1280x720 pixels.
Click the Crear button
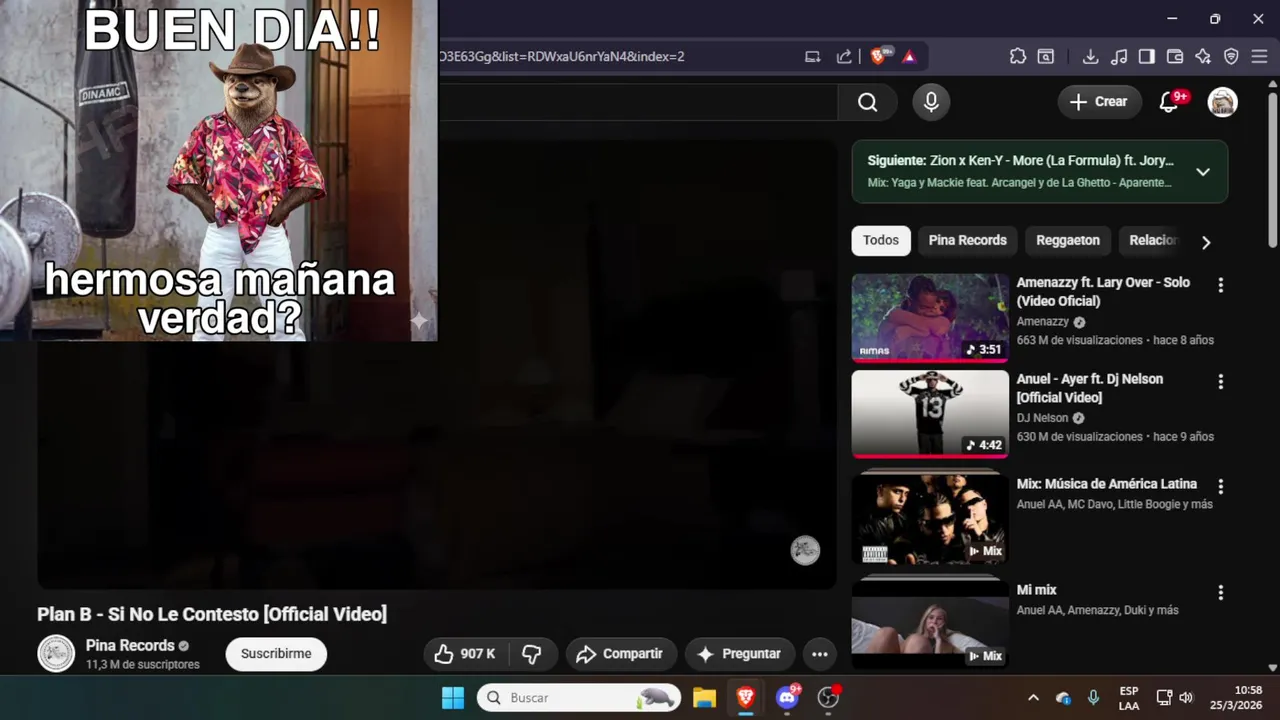(1099, 102)
